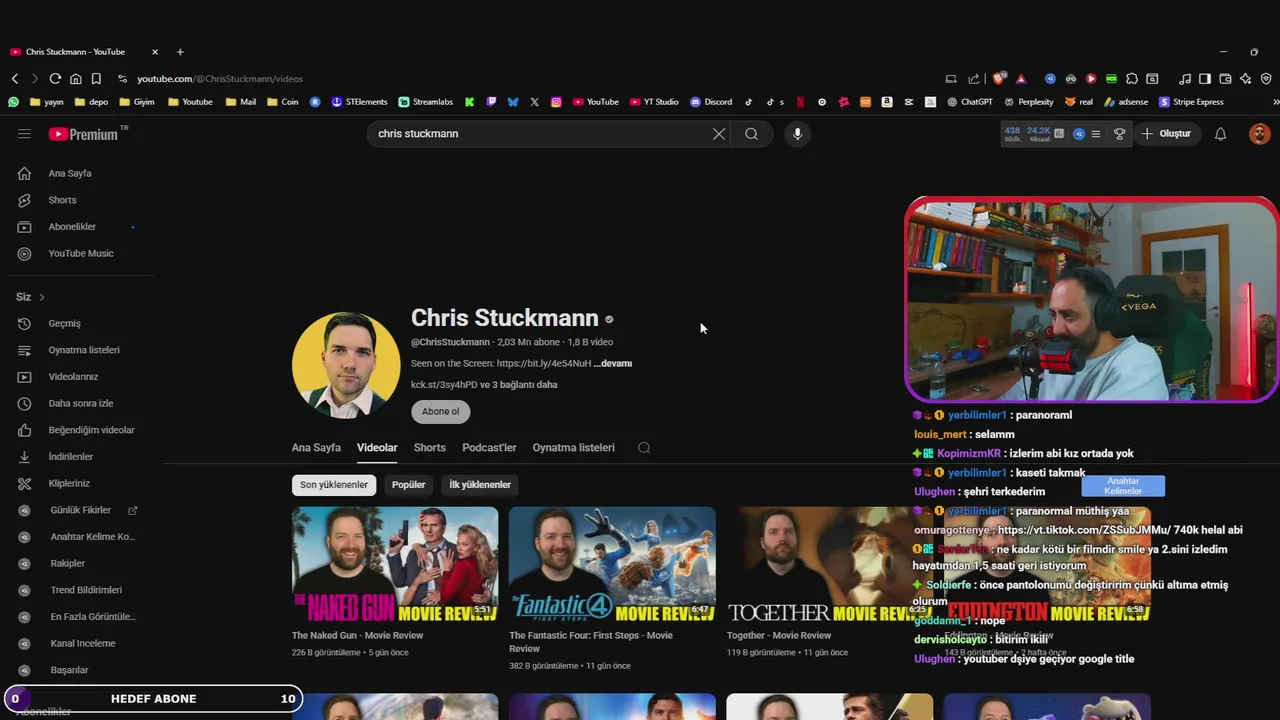Expand the 'Coin' bookmarks folder
This screenshot has height=720, width=1280.
pos(282,102)
